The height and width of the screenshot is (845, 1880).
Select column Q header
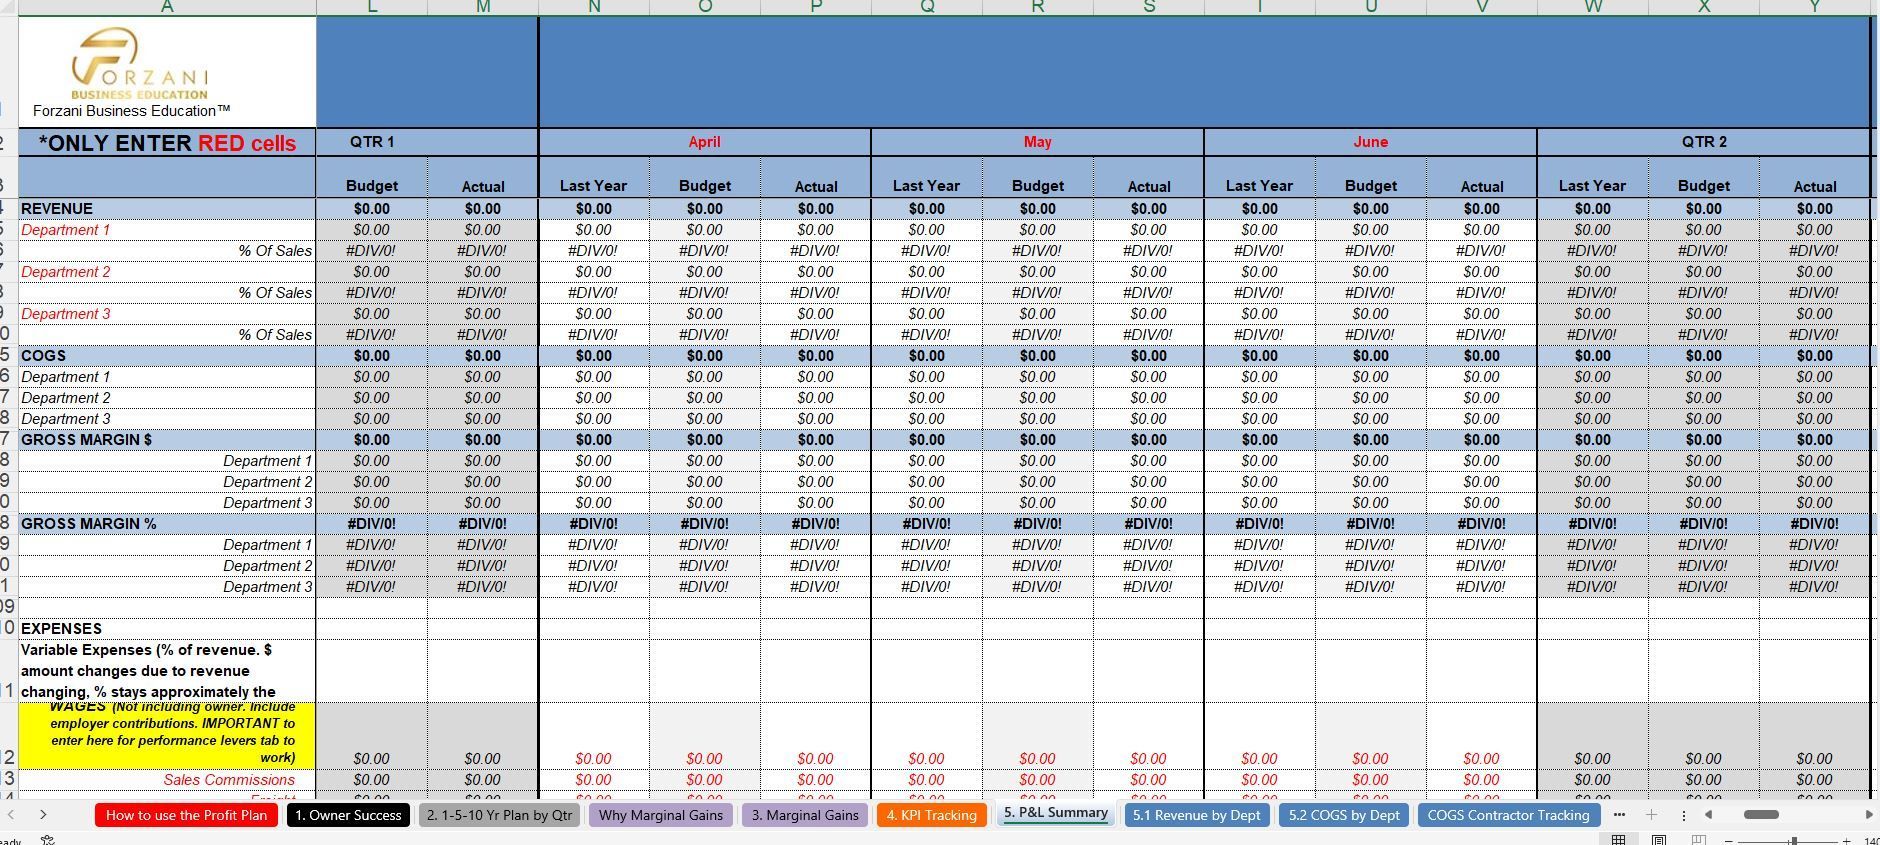coord(927,7)
